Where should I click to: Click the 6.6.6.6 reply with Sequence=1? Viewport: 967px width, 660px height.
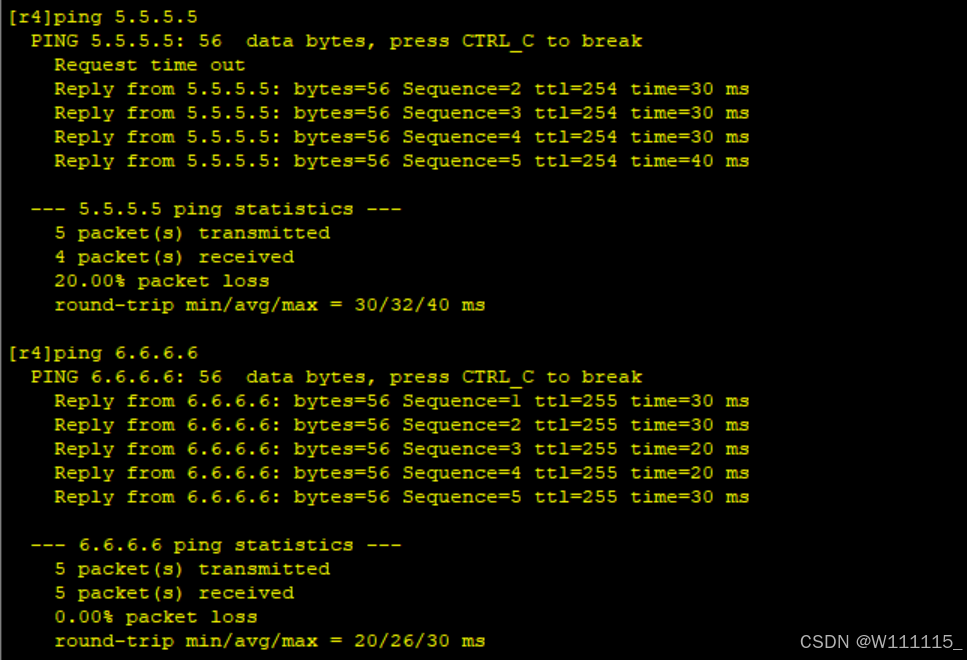tap(401, 401)
